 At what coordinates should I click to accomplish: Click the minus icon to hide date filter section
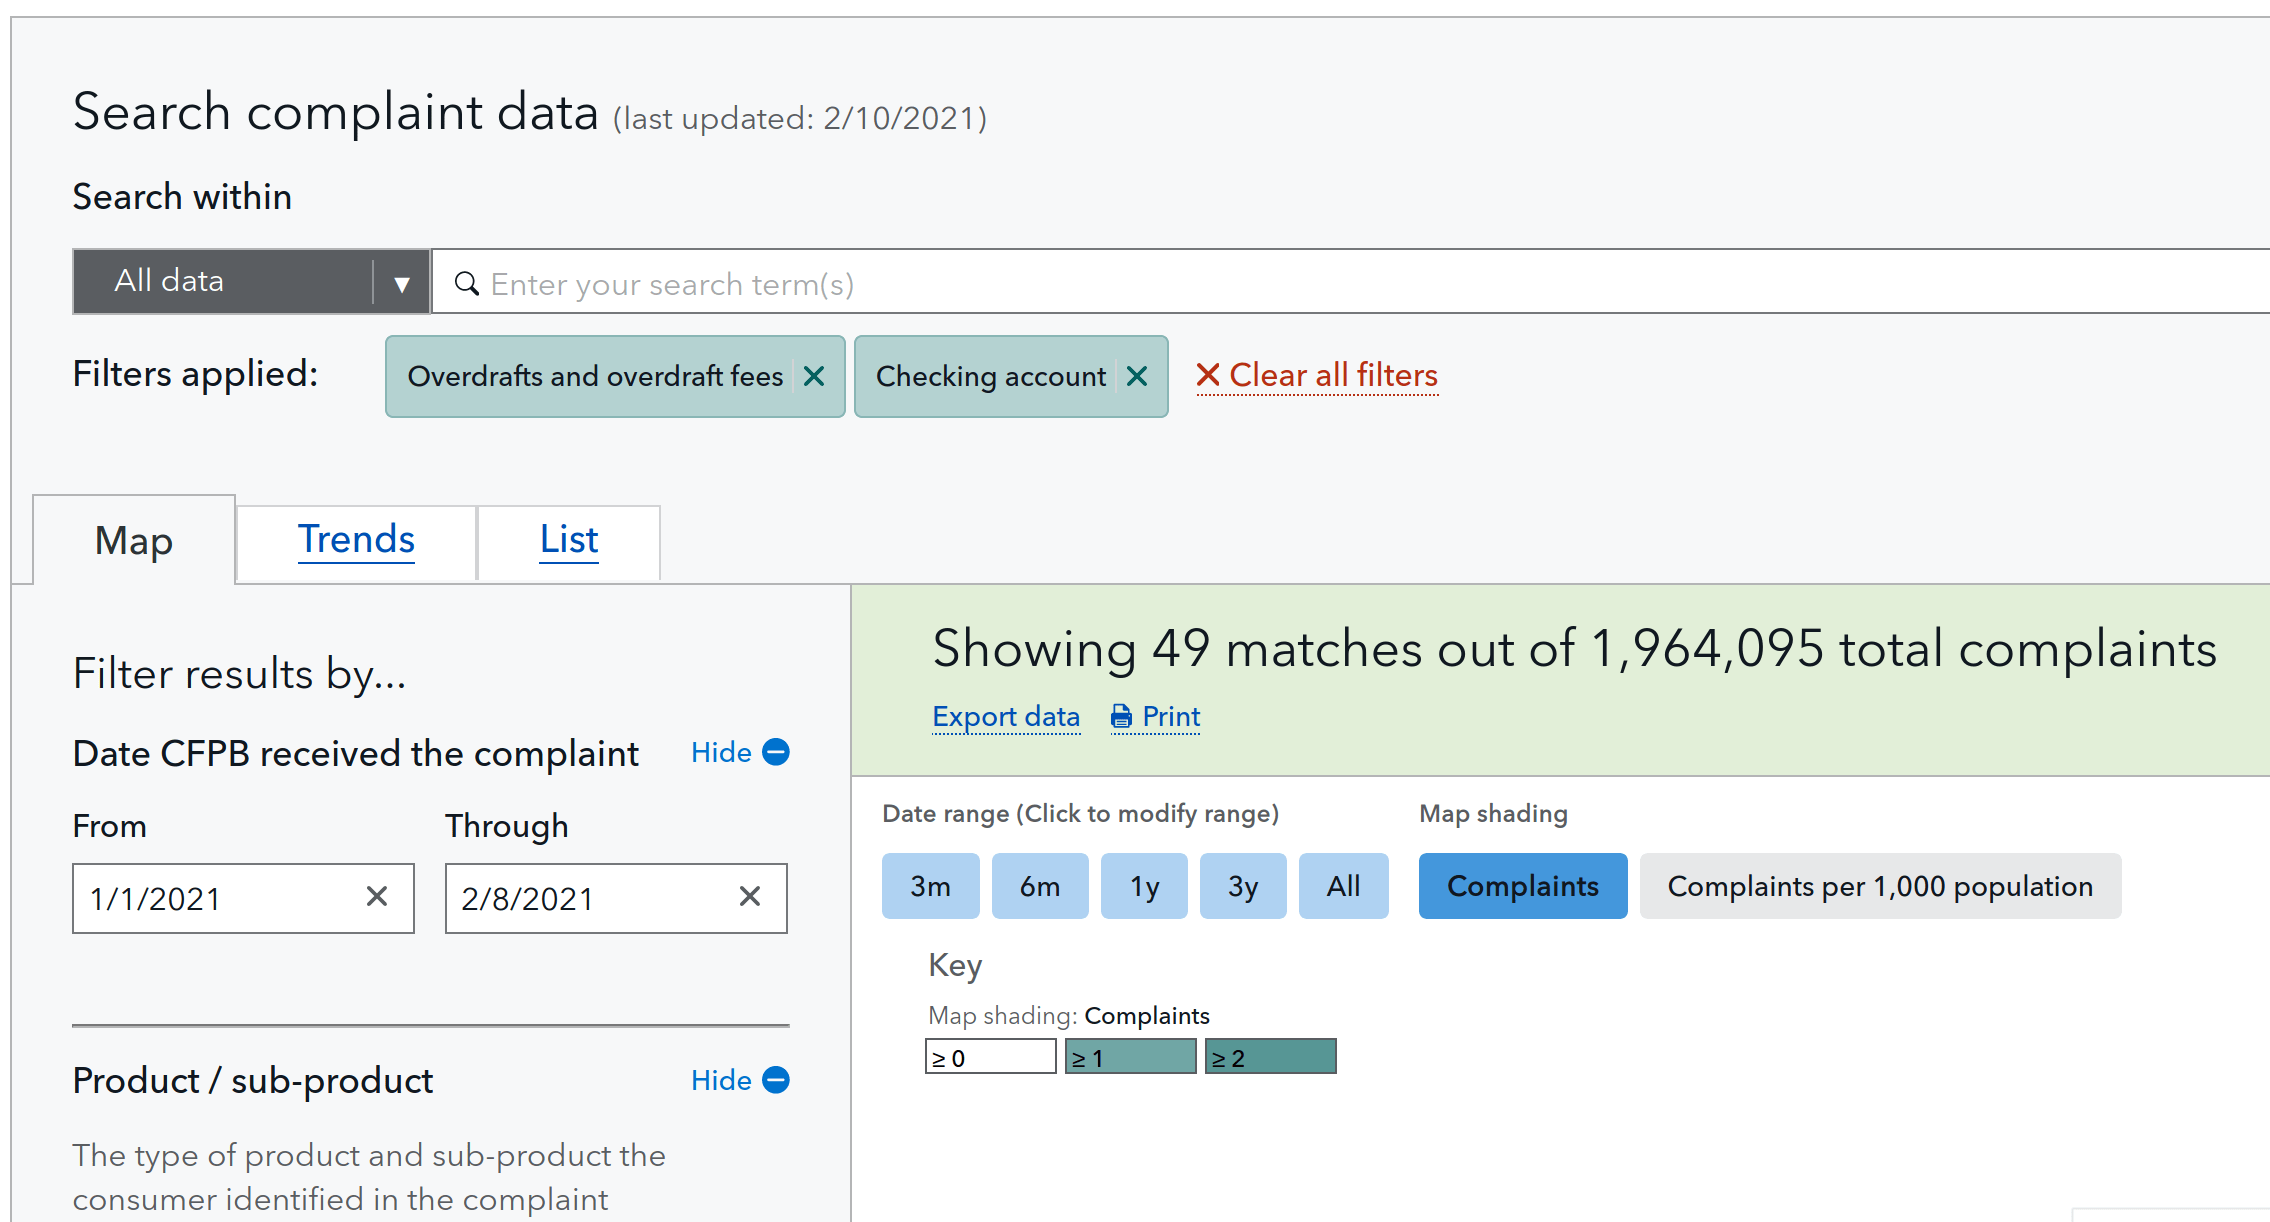coord(774,752)
